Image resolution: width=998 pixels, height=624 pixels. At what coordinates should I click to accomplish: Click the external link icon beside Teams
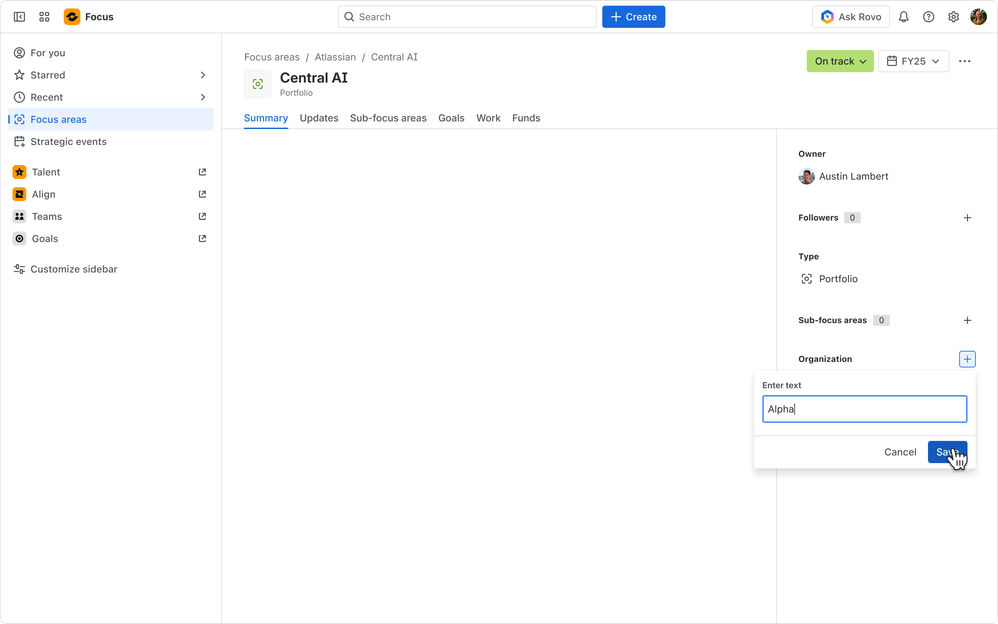202,217
